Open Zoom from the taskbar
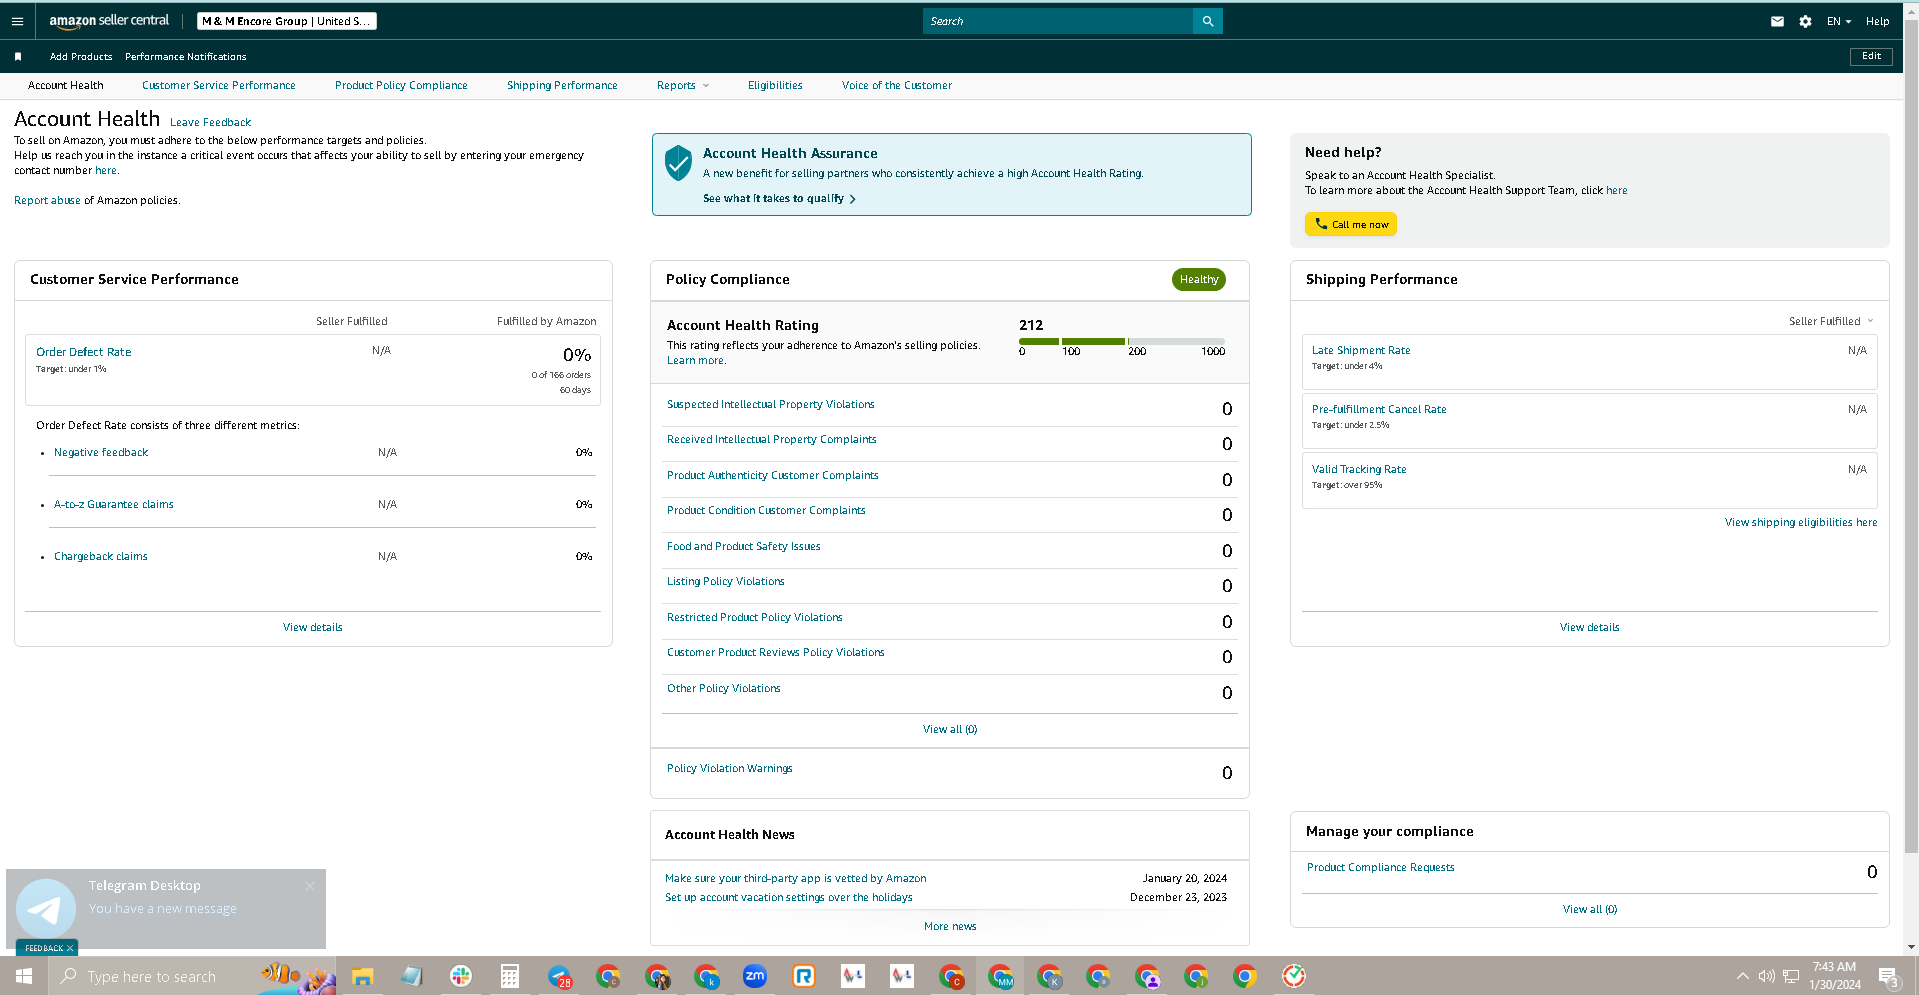Screen dimensions: 1919x995 pos(755,976)
